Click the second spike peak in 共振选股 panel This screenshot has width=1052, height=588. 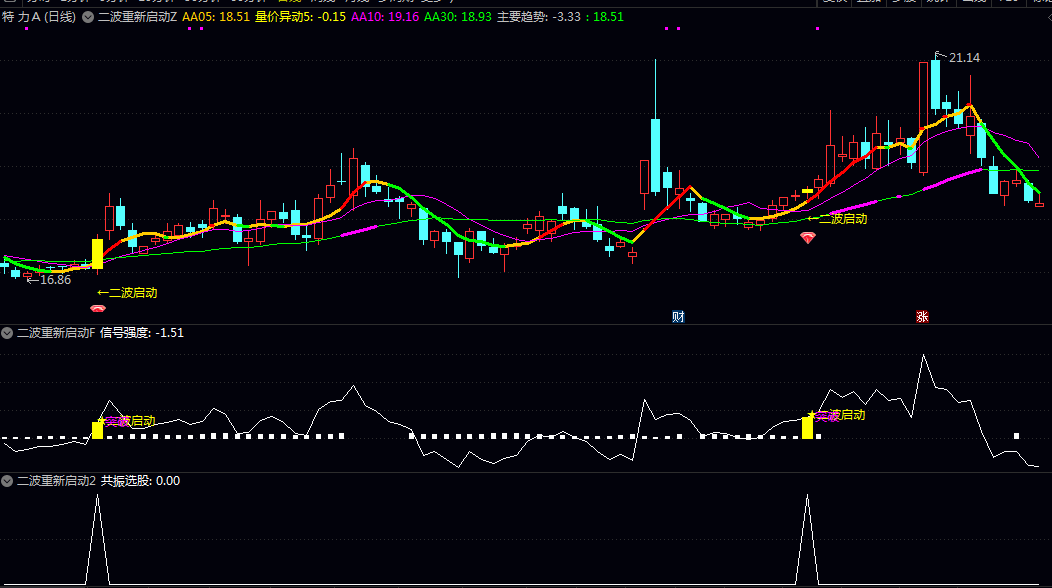click(x=807, y=497)
